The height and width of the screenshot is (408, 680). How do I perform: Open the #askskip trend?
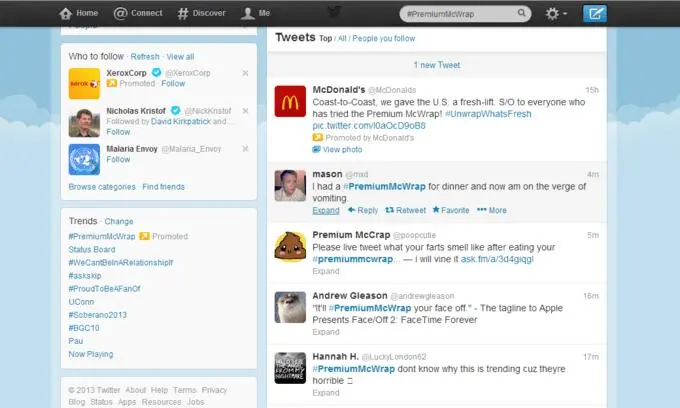point(85,276)
